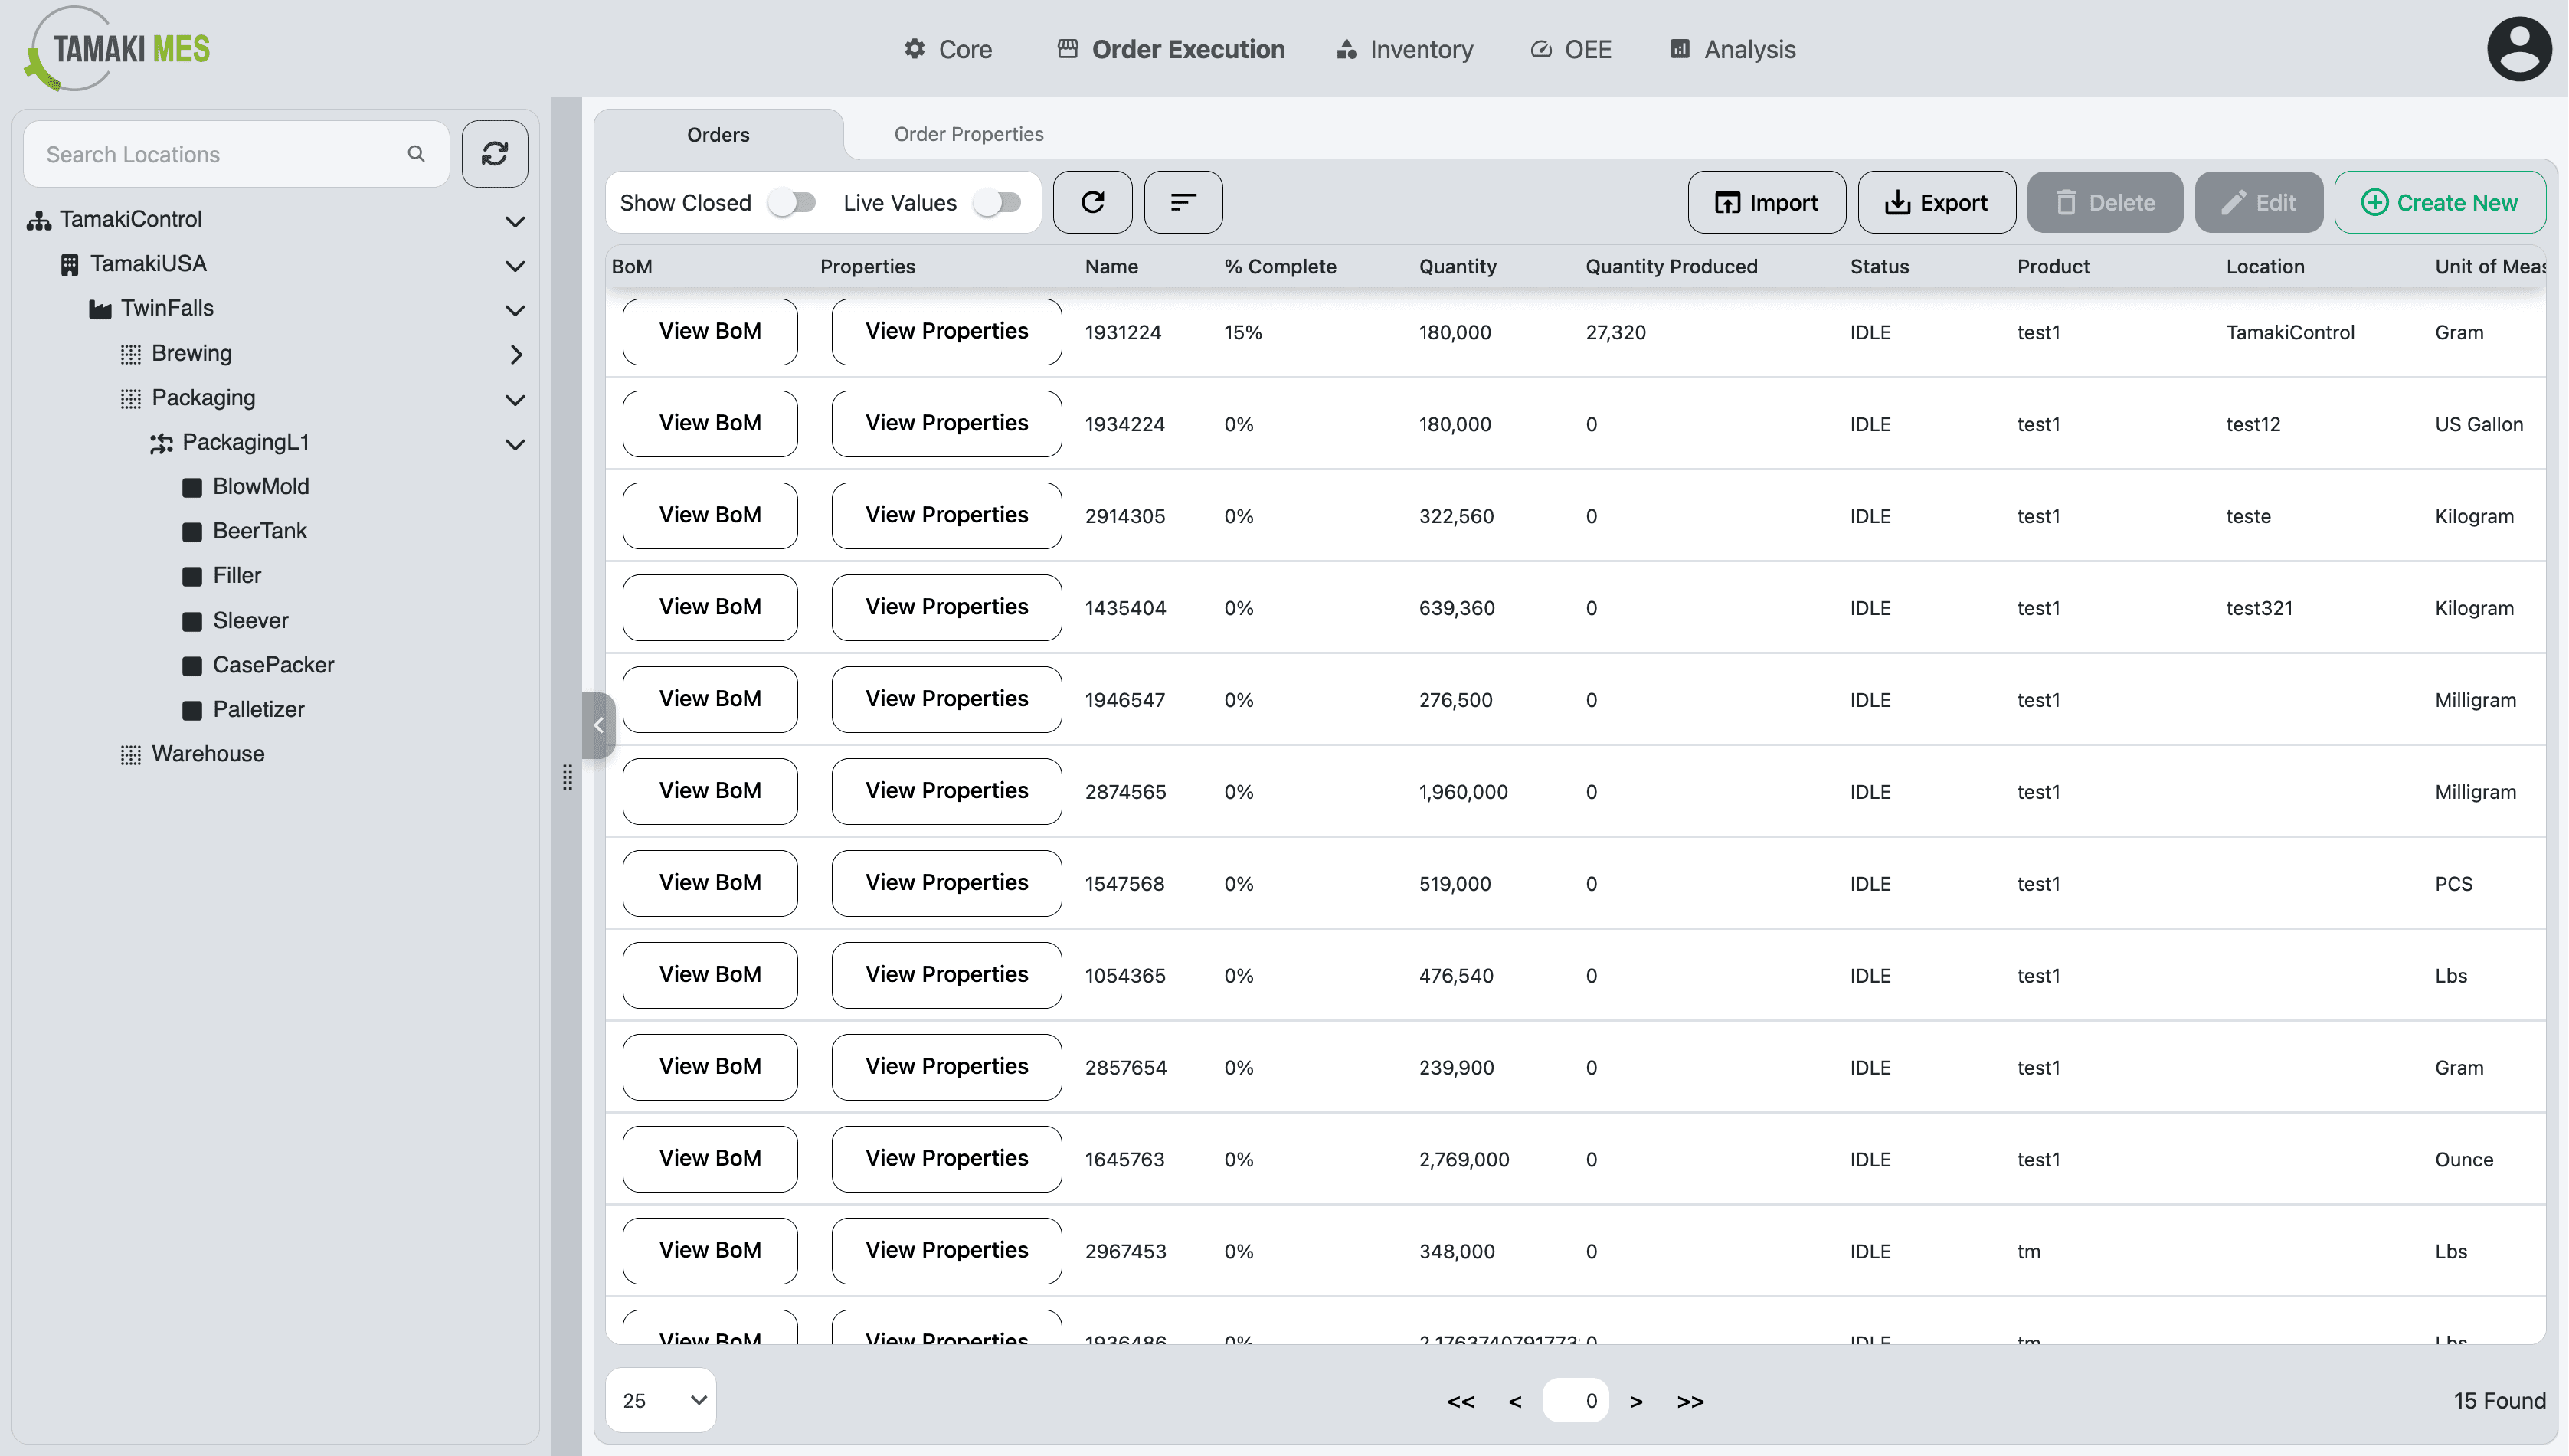The image size is (2569, 1456).
Task: Sort by the Quantity Produced column header
Action: pos(1671,266)
